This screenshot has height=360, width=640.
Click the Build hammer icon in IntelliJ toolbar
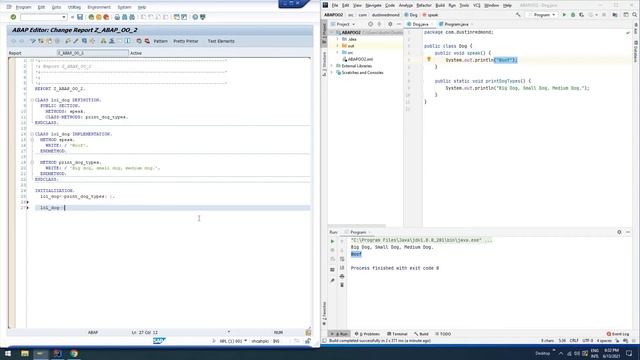518,15
